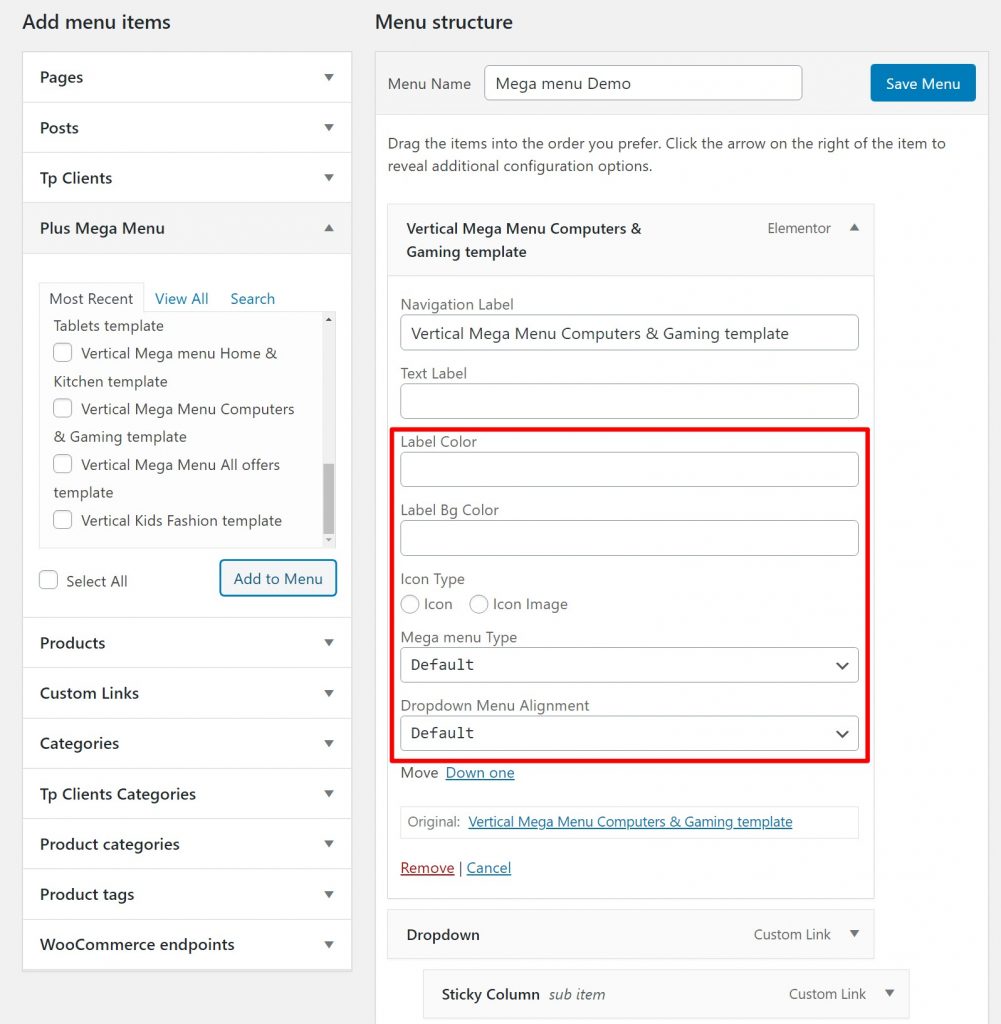Collapse the Vertical Mega Menu item arrow

(x=854, y=228)
